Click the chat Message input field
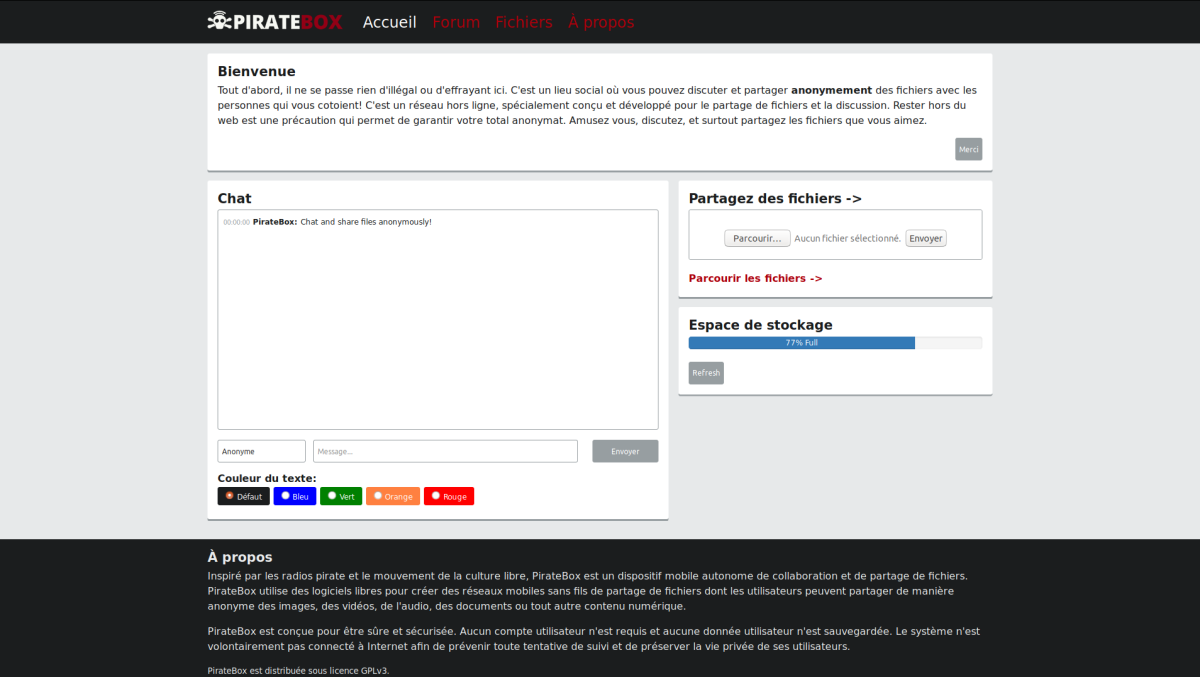The image size is (1200, 677). (x=445, y=451)
